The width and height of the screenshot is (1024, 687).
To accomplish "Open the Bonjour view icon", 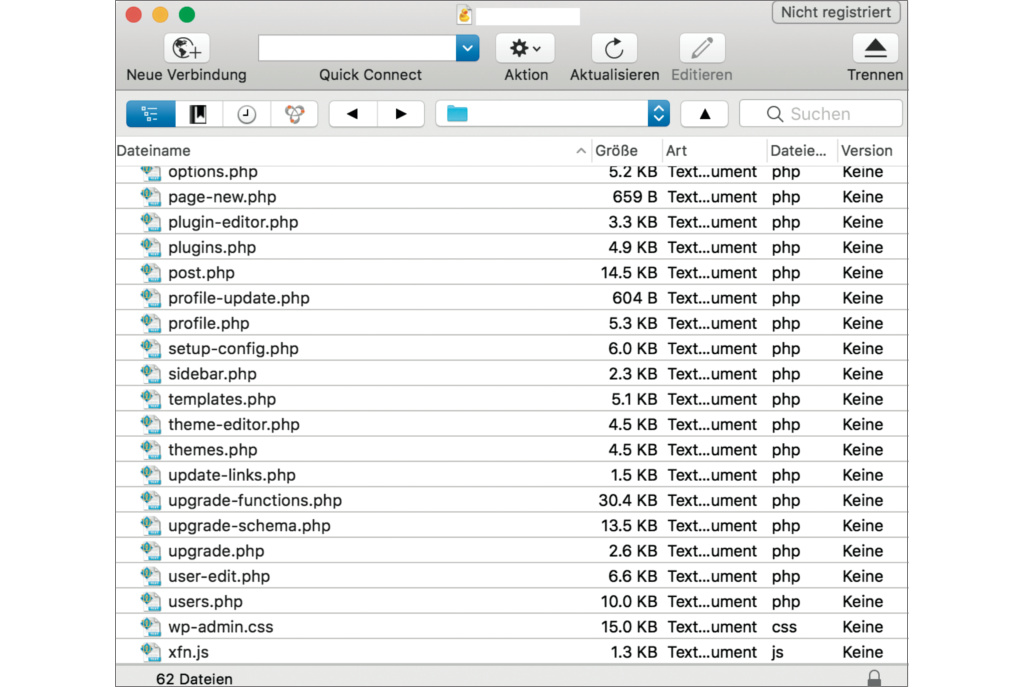I will point(294,114).
